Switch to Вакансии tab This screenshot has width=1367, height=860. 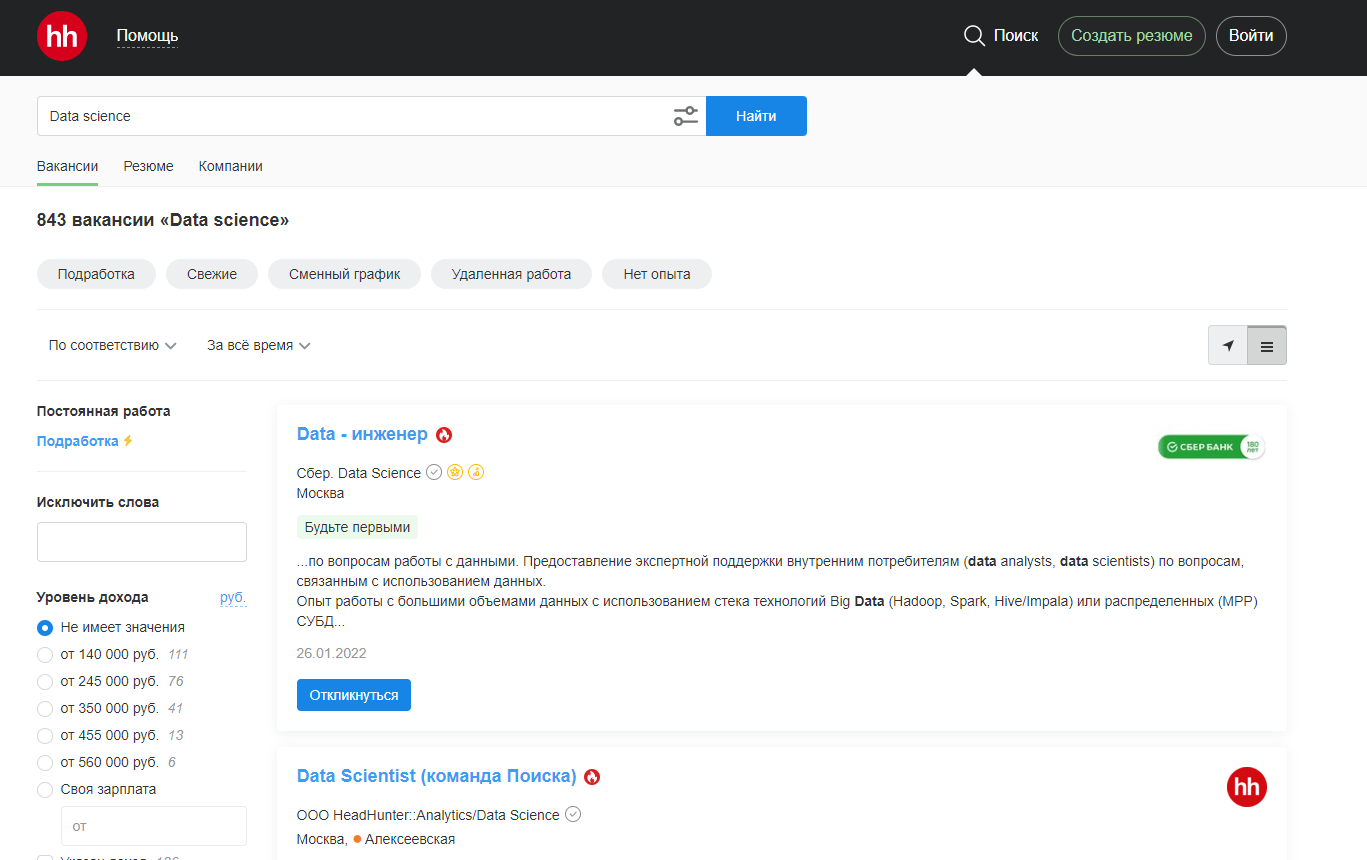pos(67,166)
